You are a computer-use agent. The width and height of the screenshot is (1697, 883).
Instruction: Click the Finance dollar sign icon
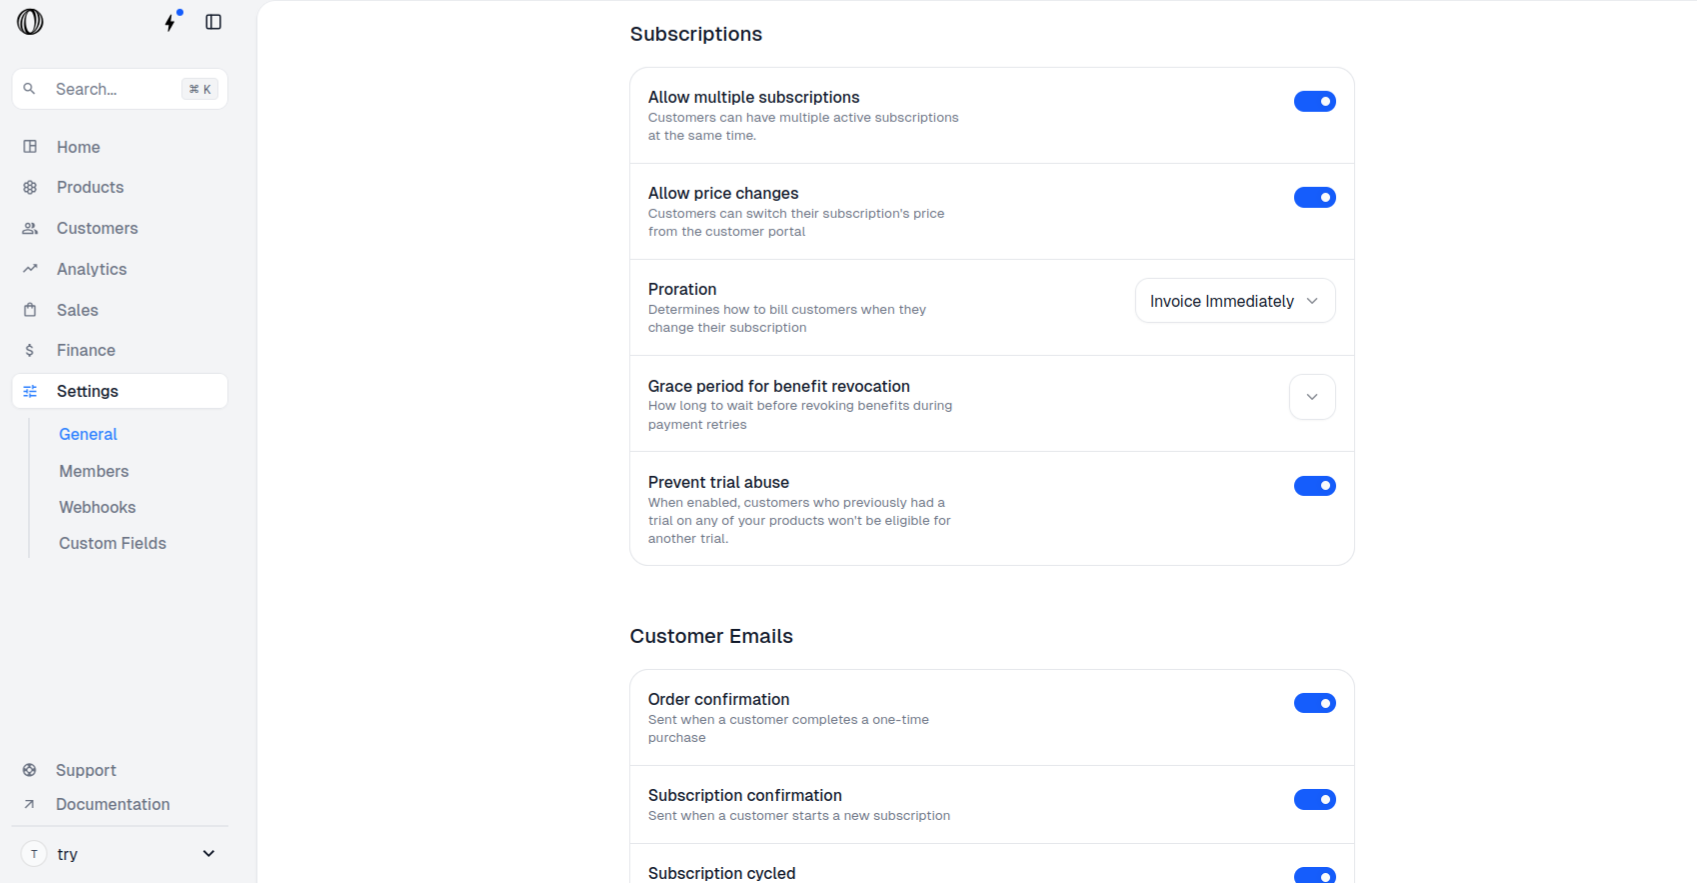pyautogui.click(x=30, y=351)
